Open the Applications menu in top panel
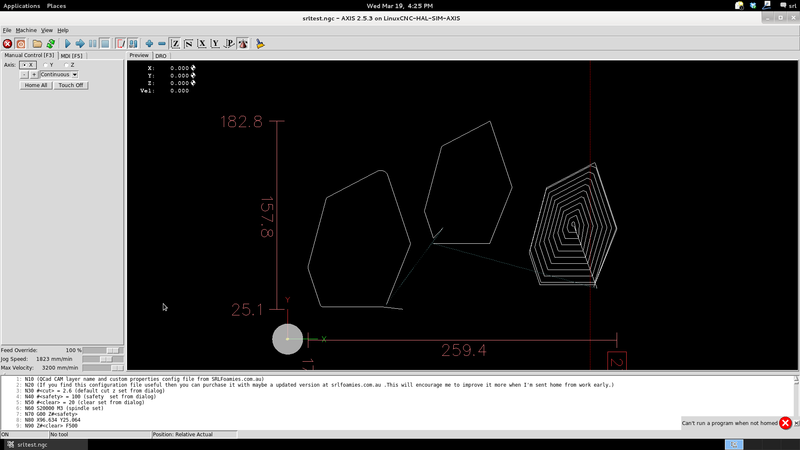This screenshot has height=450, width=800. (21, 6)
